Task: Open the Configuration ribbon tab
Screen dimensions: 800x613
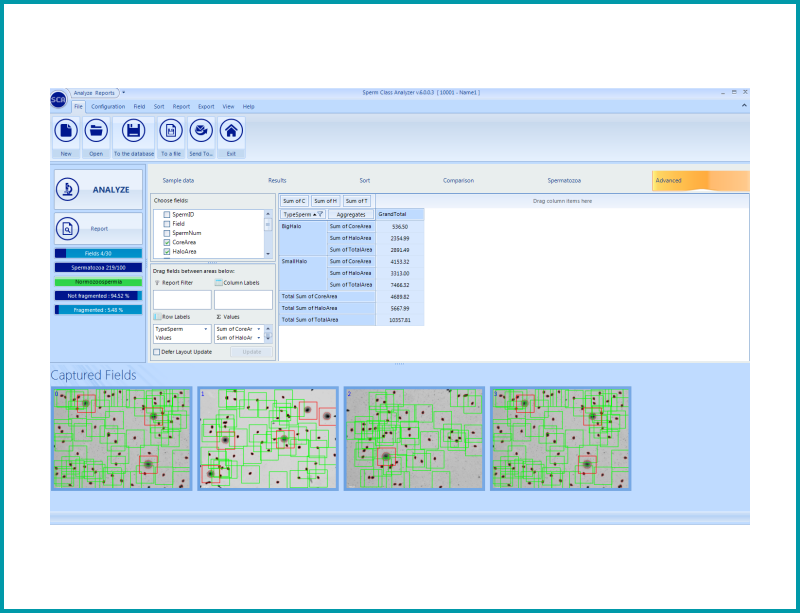Action: [108, 107]
